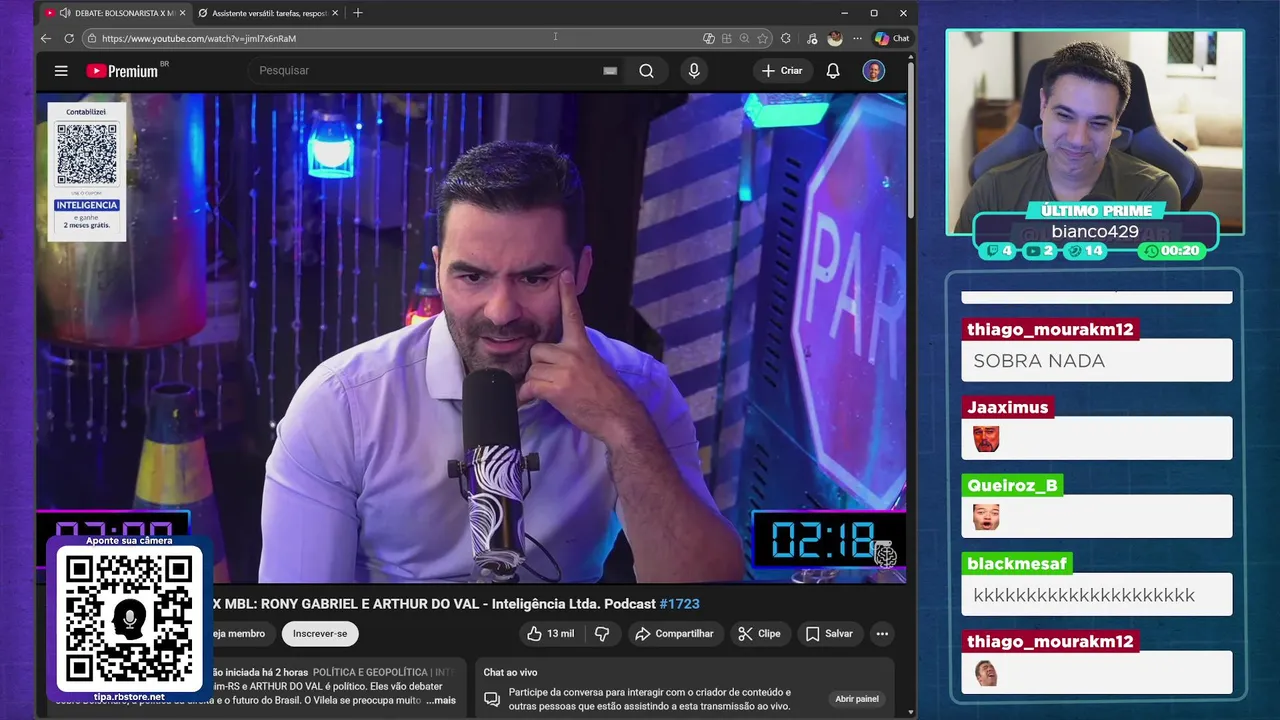The width and height of the screenshot is (1280, 720).
Task: Open the browser settings and more ellipsis
Action: click(857, 38)
